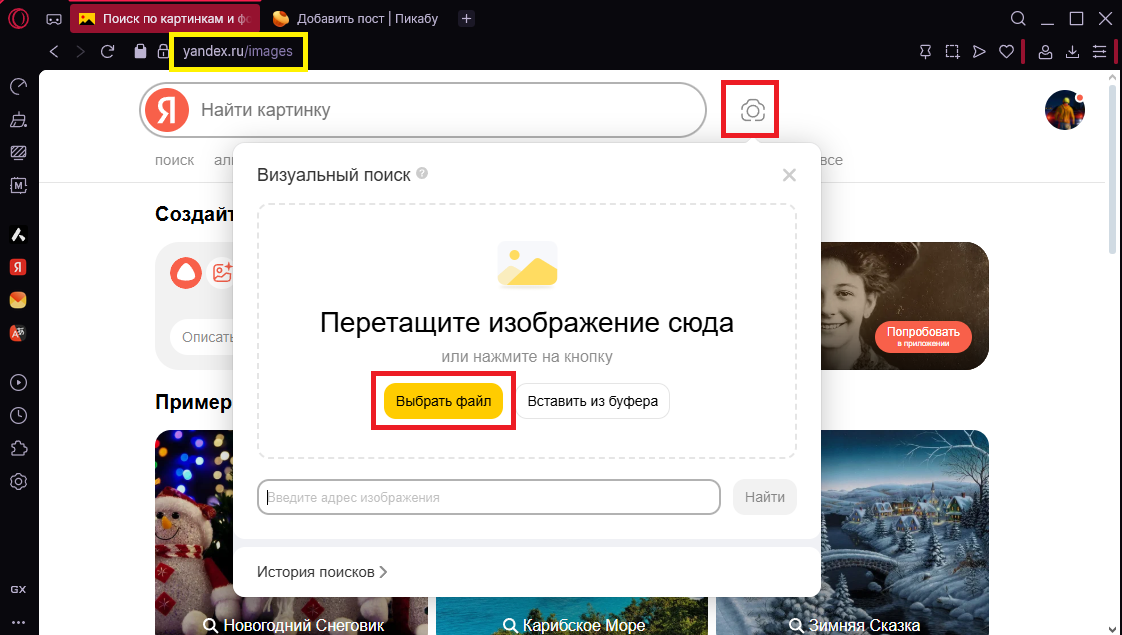The height and width of the screenshot is (635, 1122).
Task: Open the sidebar settings gear
Action: 18,481
